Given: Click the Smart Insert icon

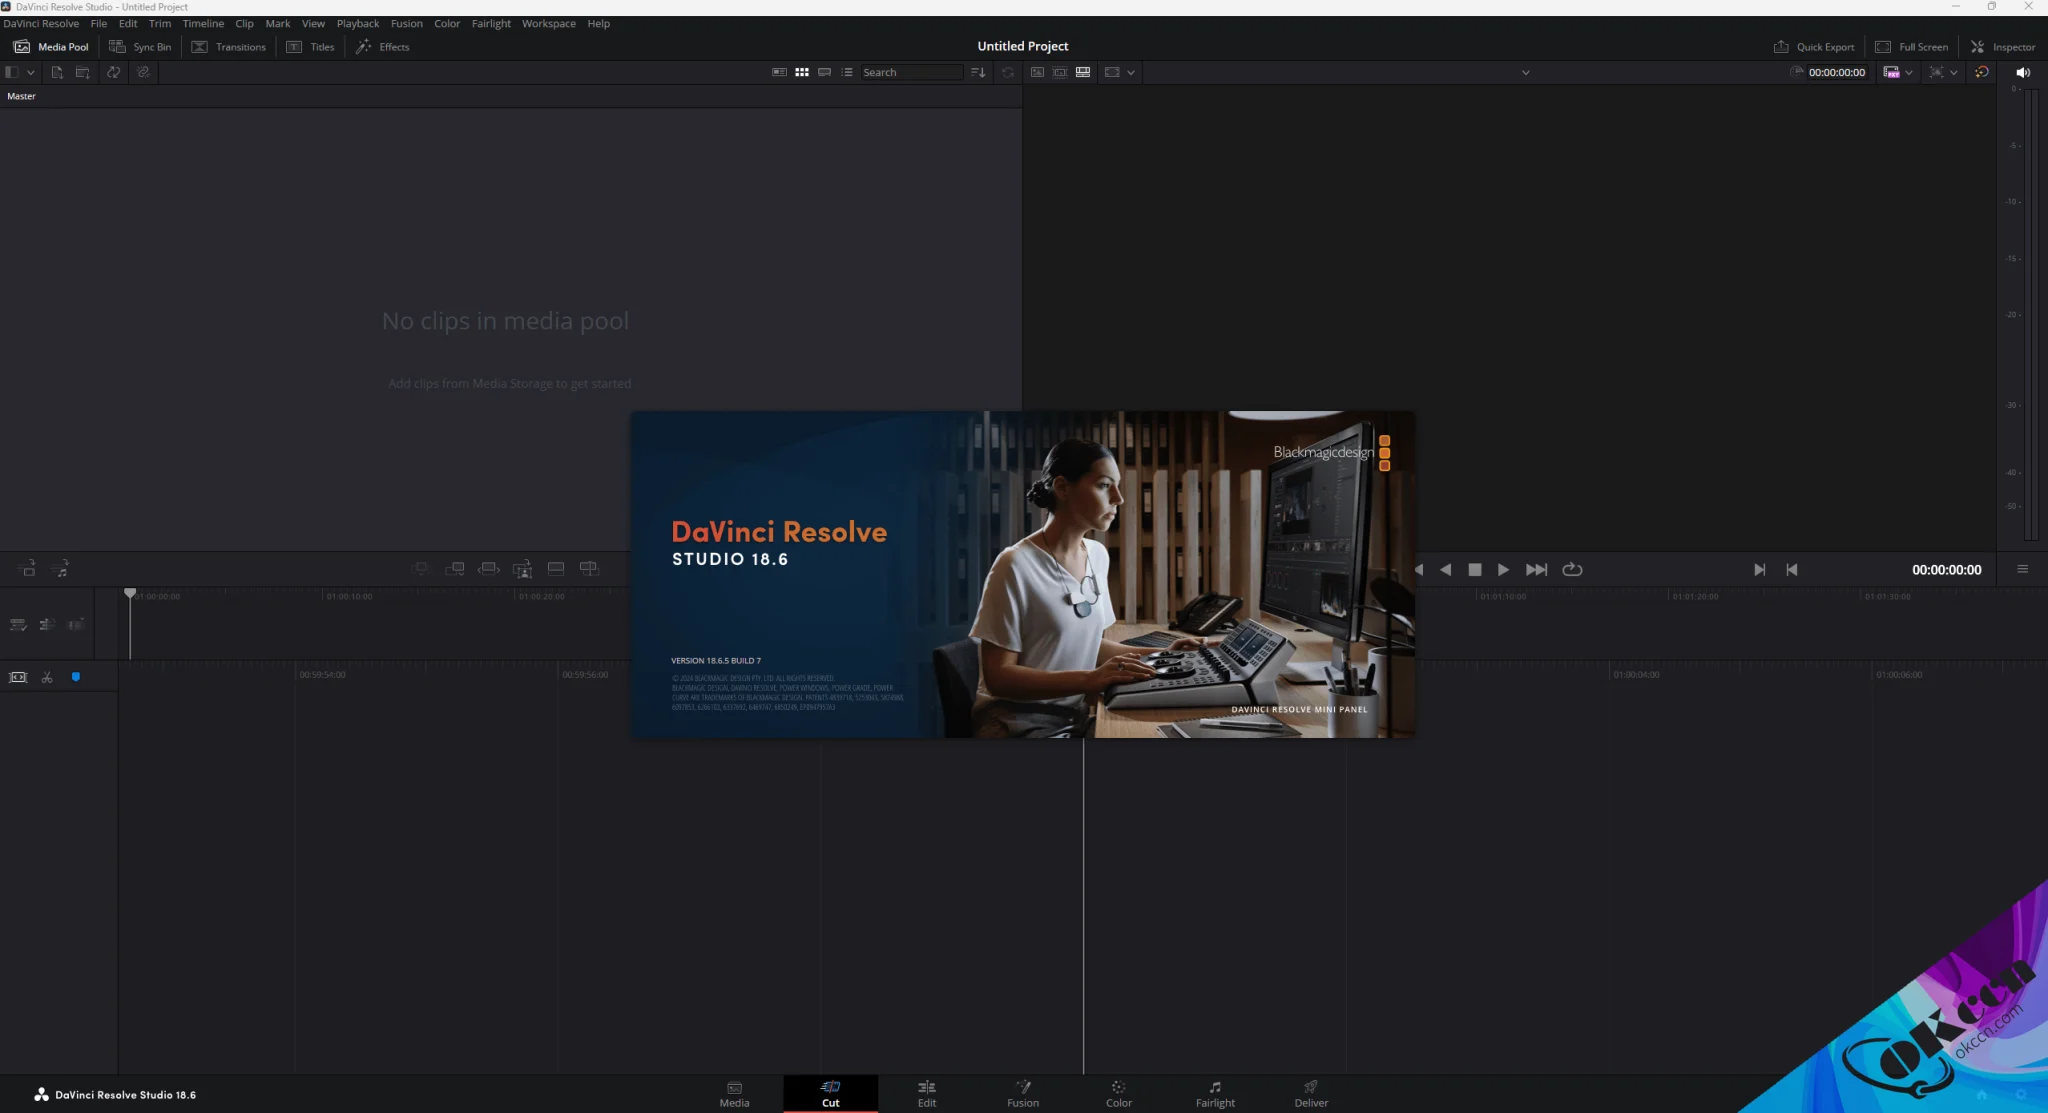Looking at the screenshot, I should click(x=421, y=569).
